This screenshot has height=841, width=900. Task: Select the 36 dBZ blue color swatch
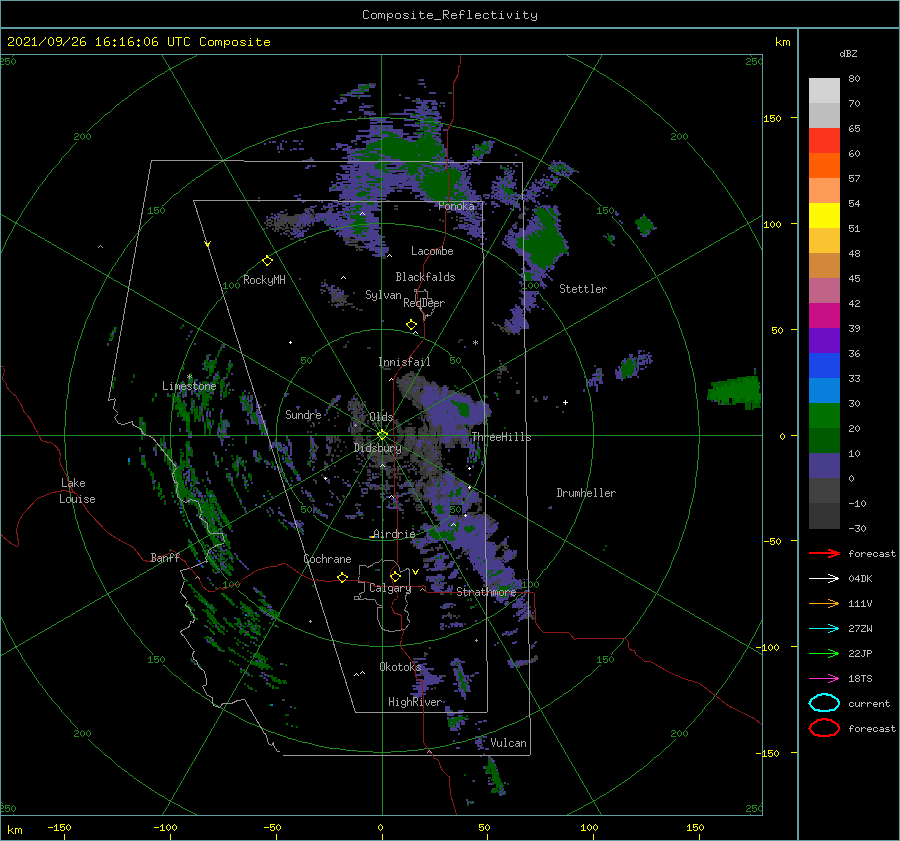click(x=824, y=365)
